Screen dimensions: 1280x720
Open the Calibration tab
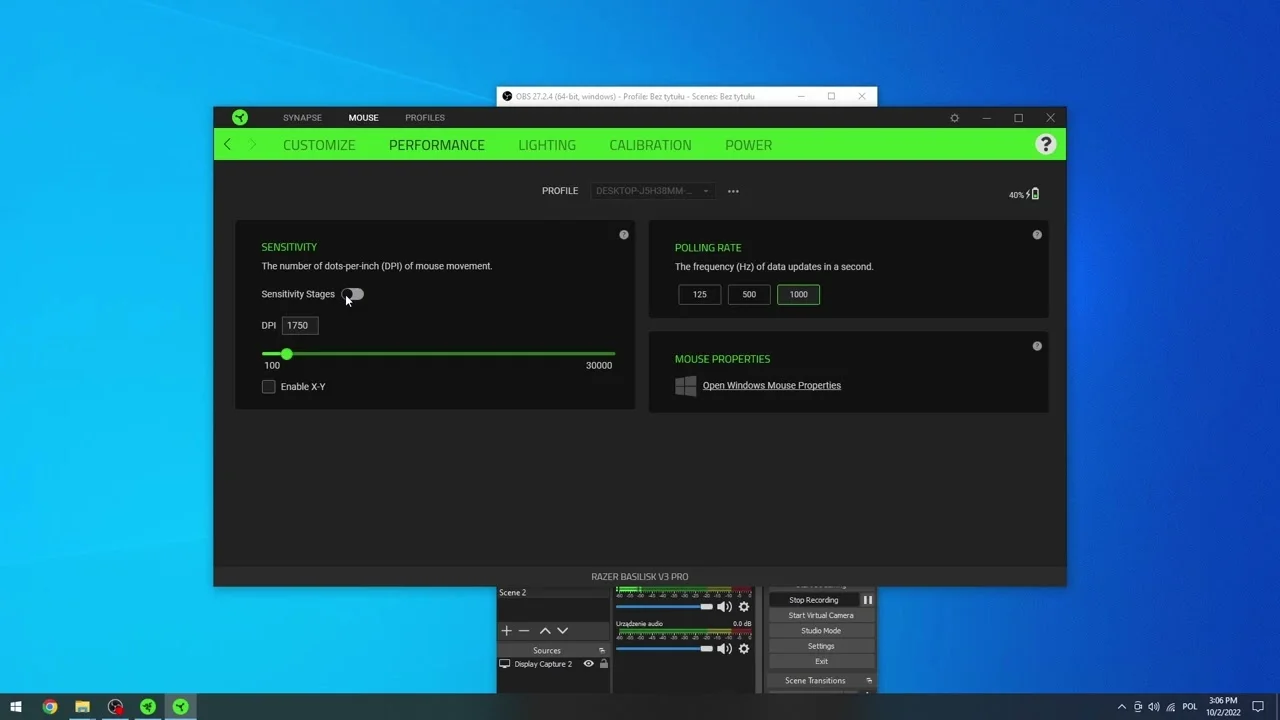pyautogui.click(x=650, y=145)
